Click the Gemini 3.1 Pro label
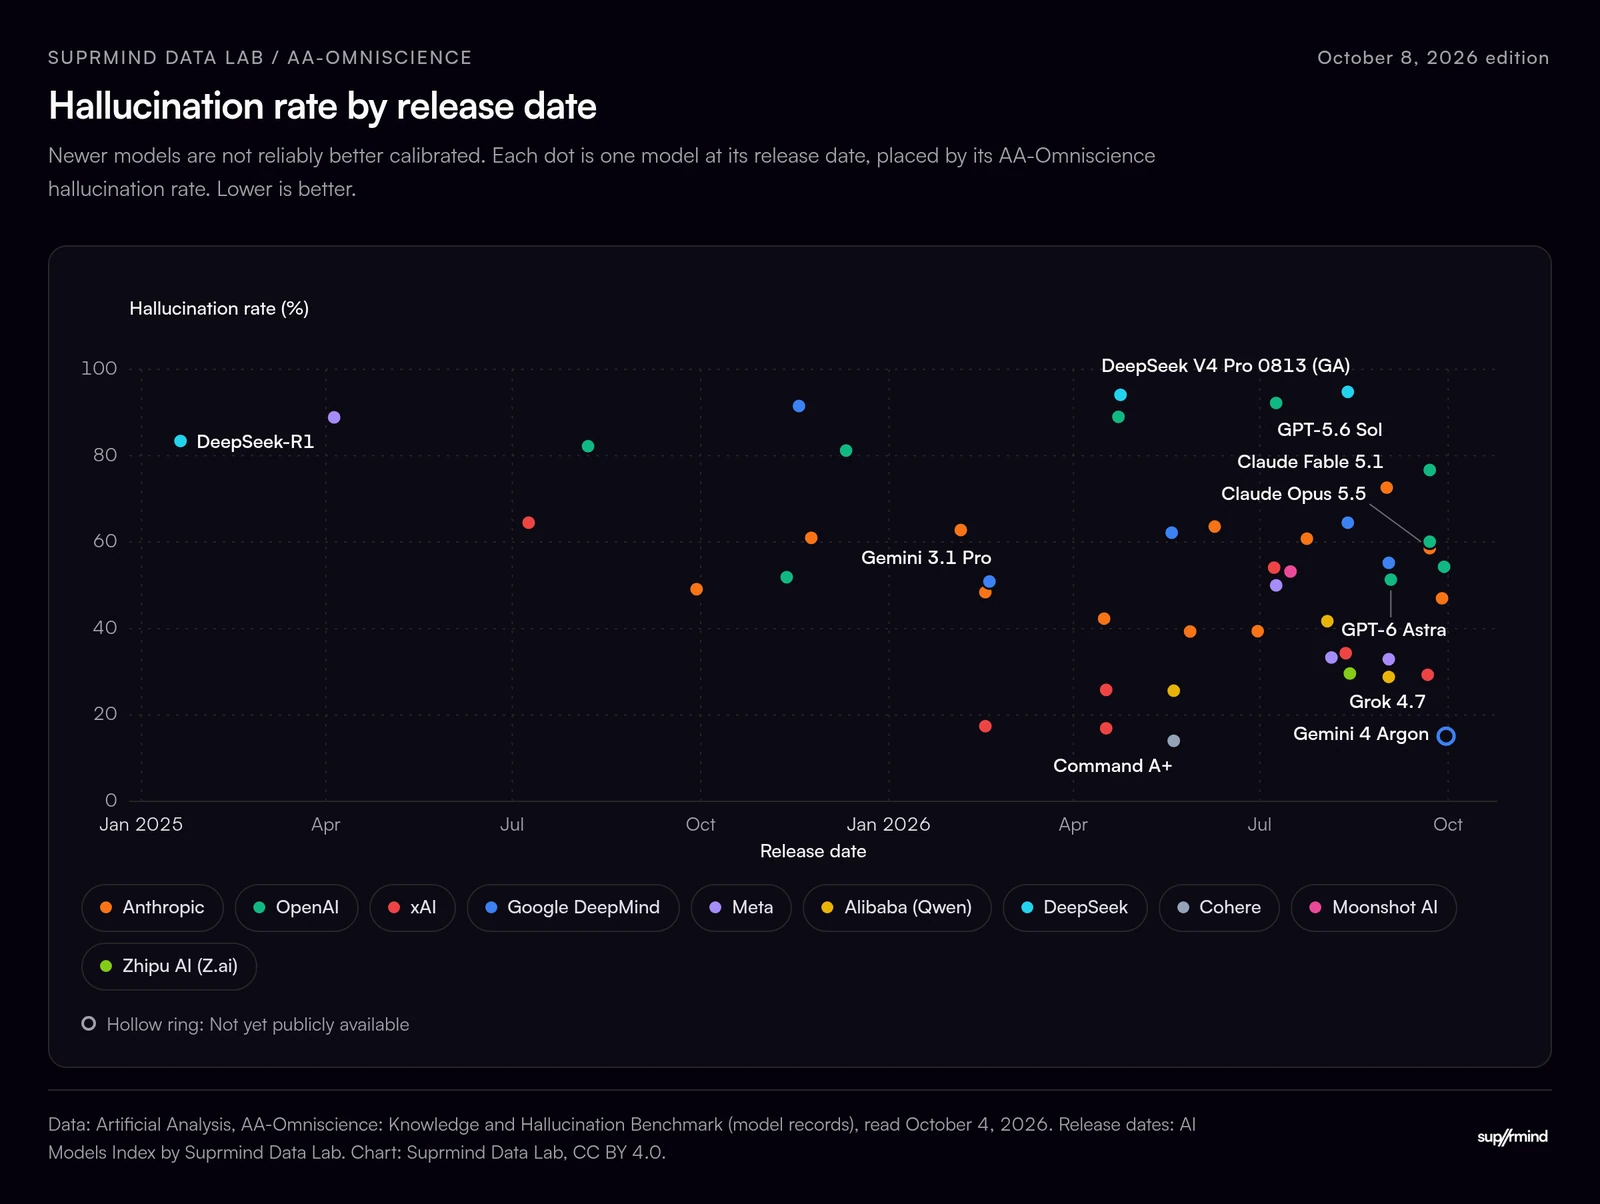1600x1204 pixels. 926,558
